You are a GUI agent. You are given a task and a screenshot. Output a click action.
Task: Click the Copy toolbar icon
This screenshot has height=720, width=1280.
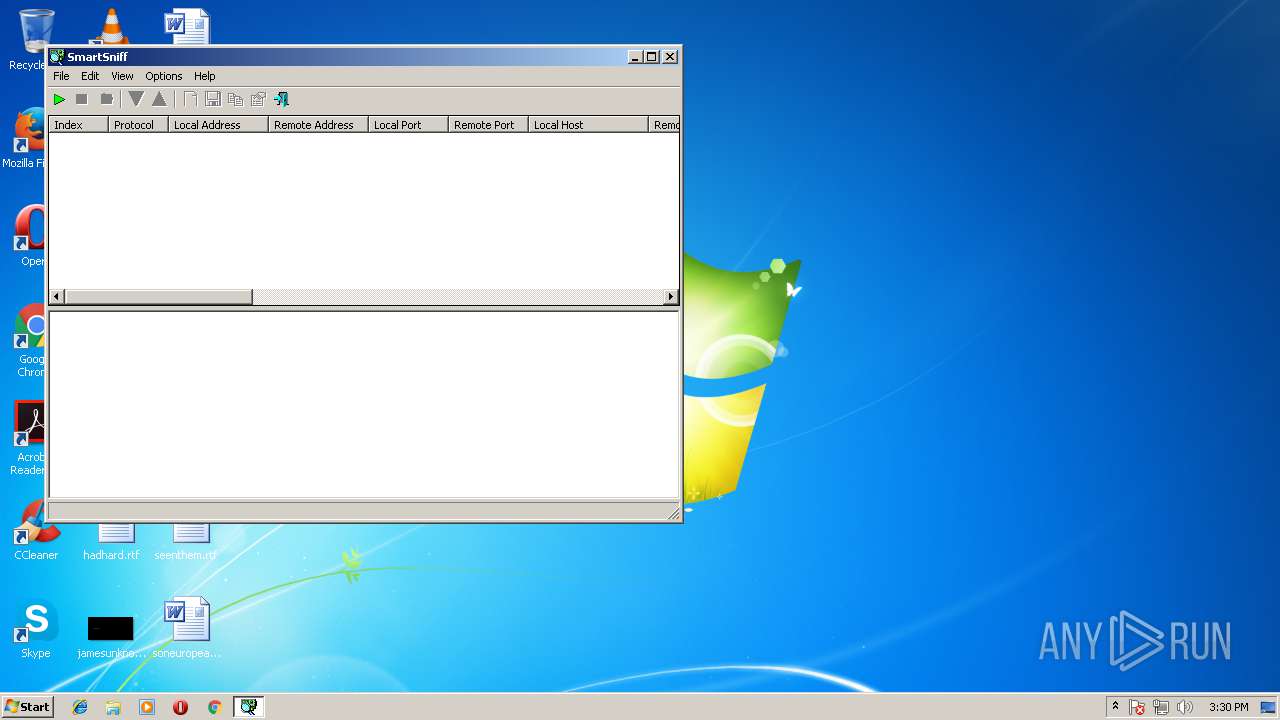[x=236, y=99]
